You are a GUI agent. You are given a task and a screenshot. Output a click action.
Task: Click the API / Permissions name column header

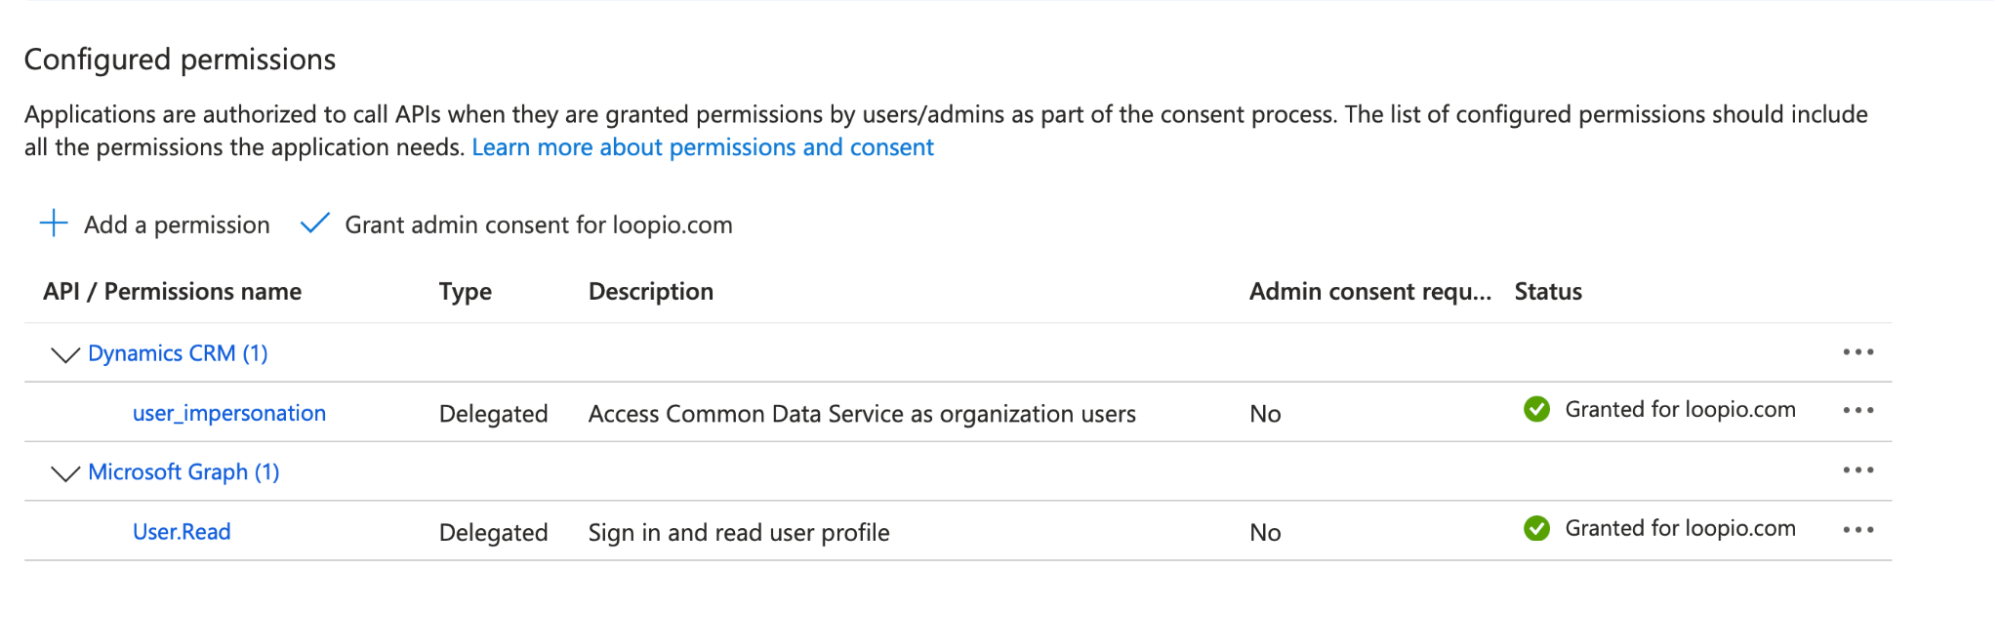172,292
